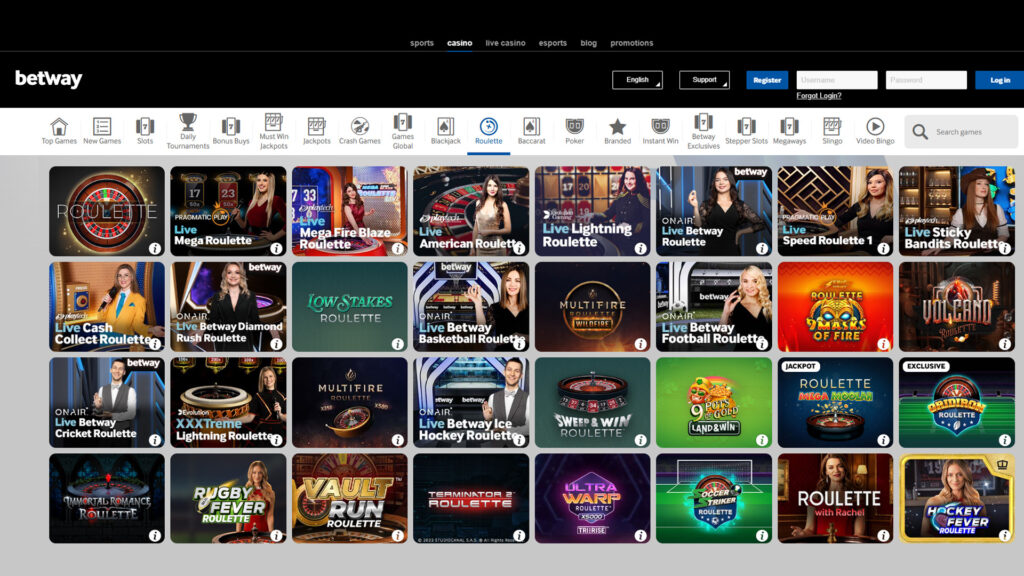Screen dimensions: 1024x576
Task: Open the Crash Games category
Action: pos(360,131)
